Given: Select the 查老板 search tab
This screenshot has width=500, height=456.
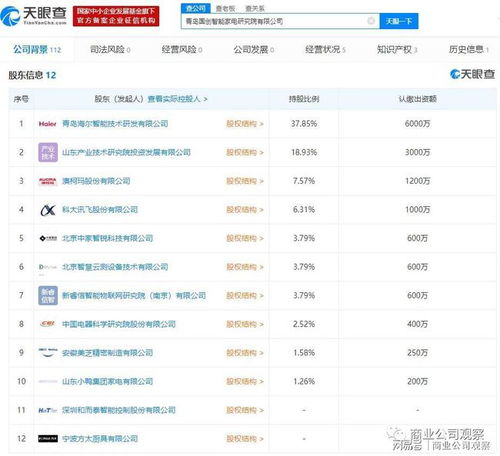Looking at the screenshot, I should [225, 8].
